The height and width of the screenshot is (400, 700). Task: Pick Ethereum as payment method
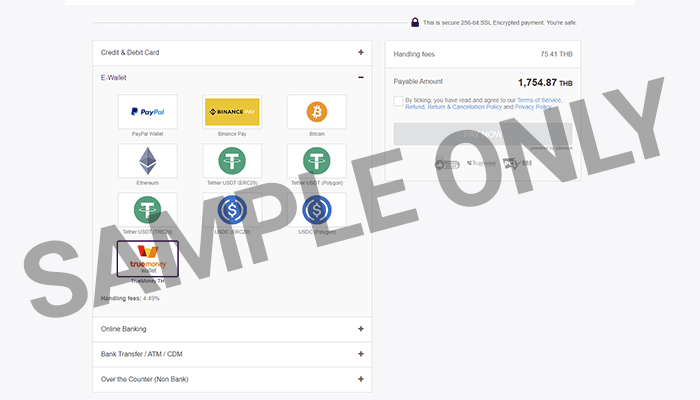point(147,160)
